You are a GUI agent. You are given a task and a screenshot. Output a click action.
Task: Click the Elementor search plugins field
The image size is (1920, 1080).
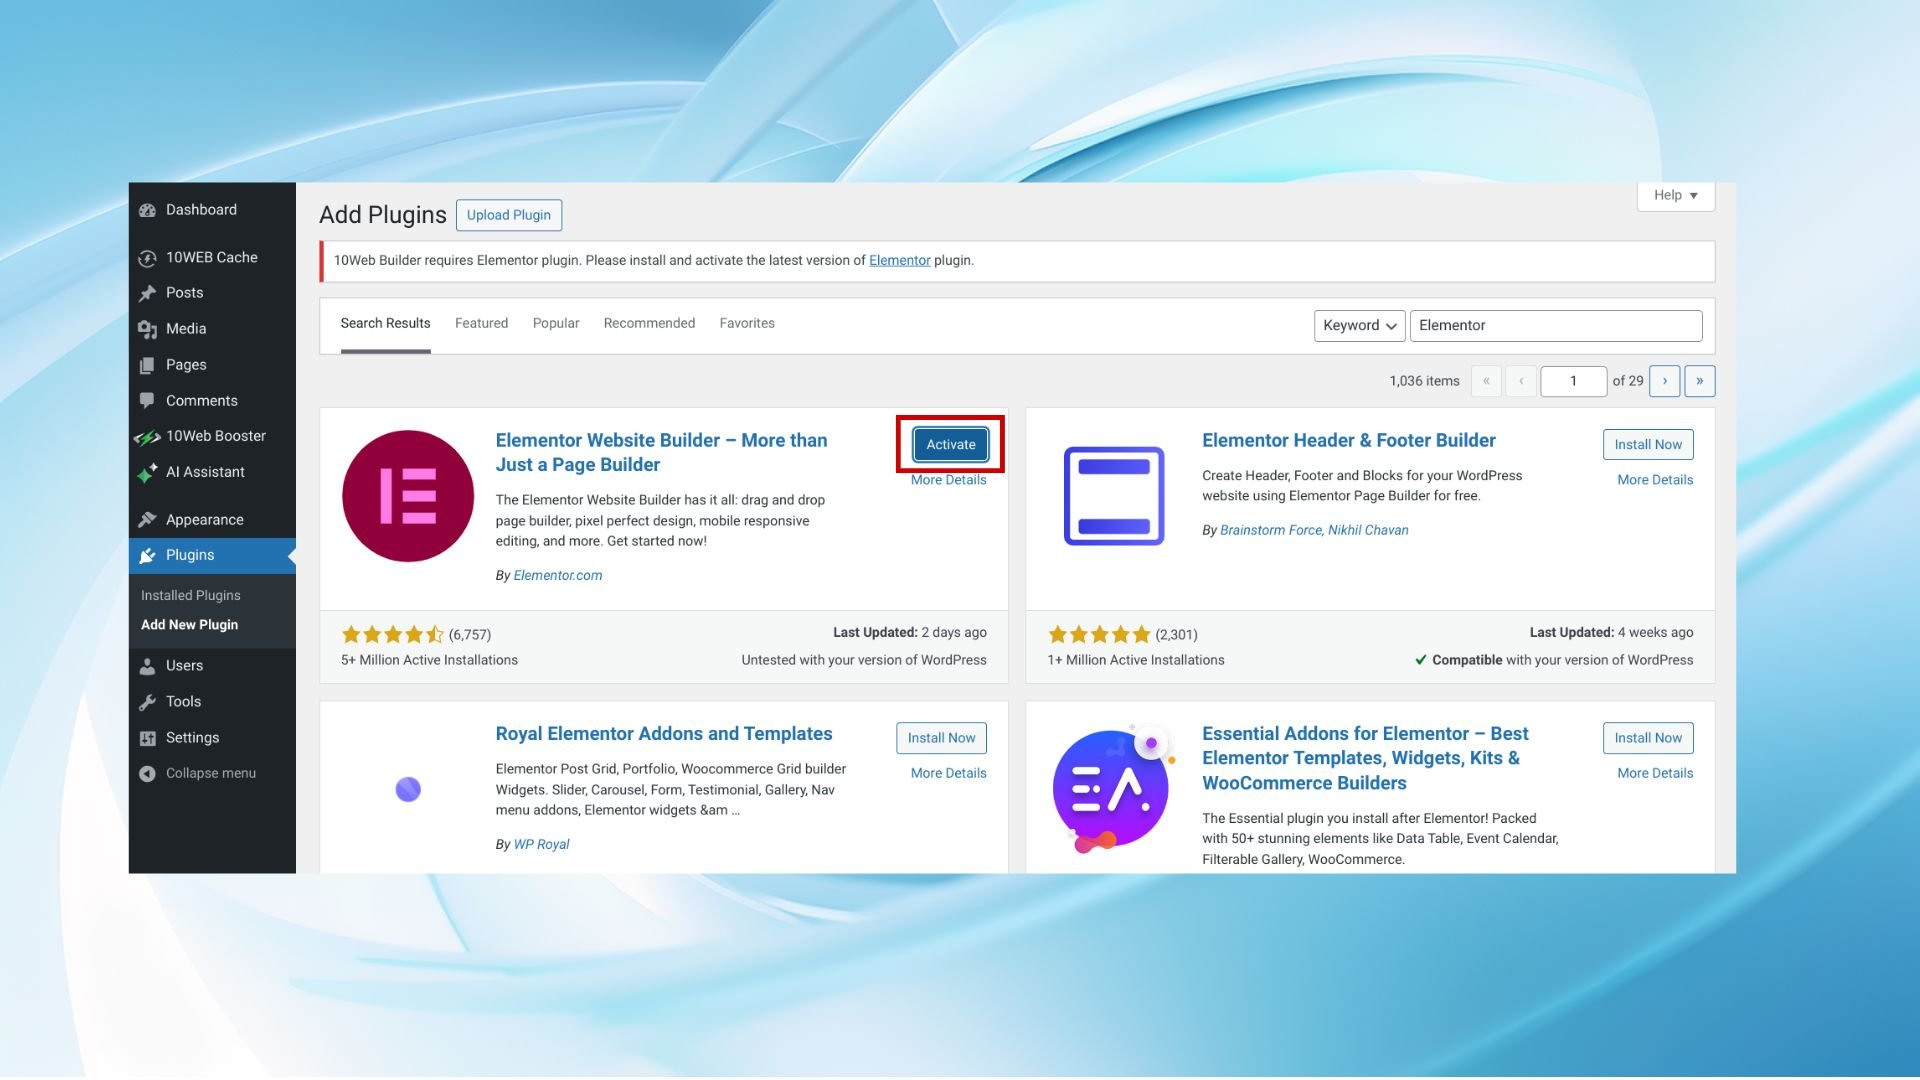1555,326
